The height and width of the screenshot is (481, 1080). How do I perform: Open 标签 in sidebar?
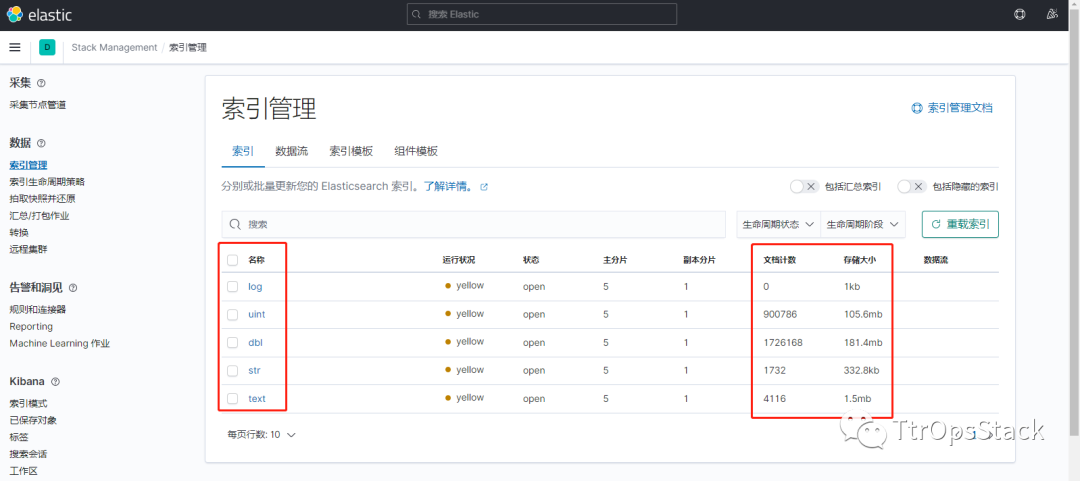tap(19, 438)
